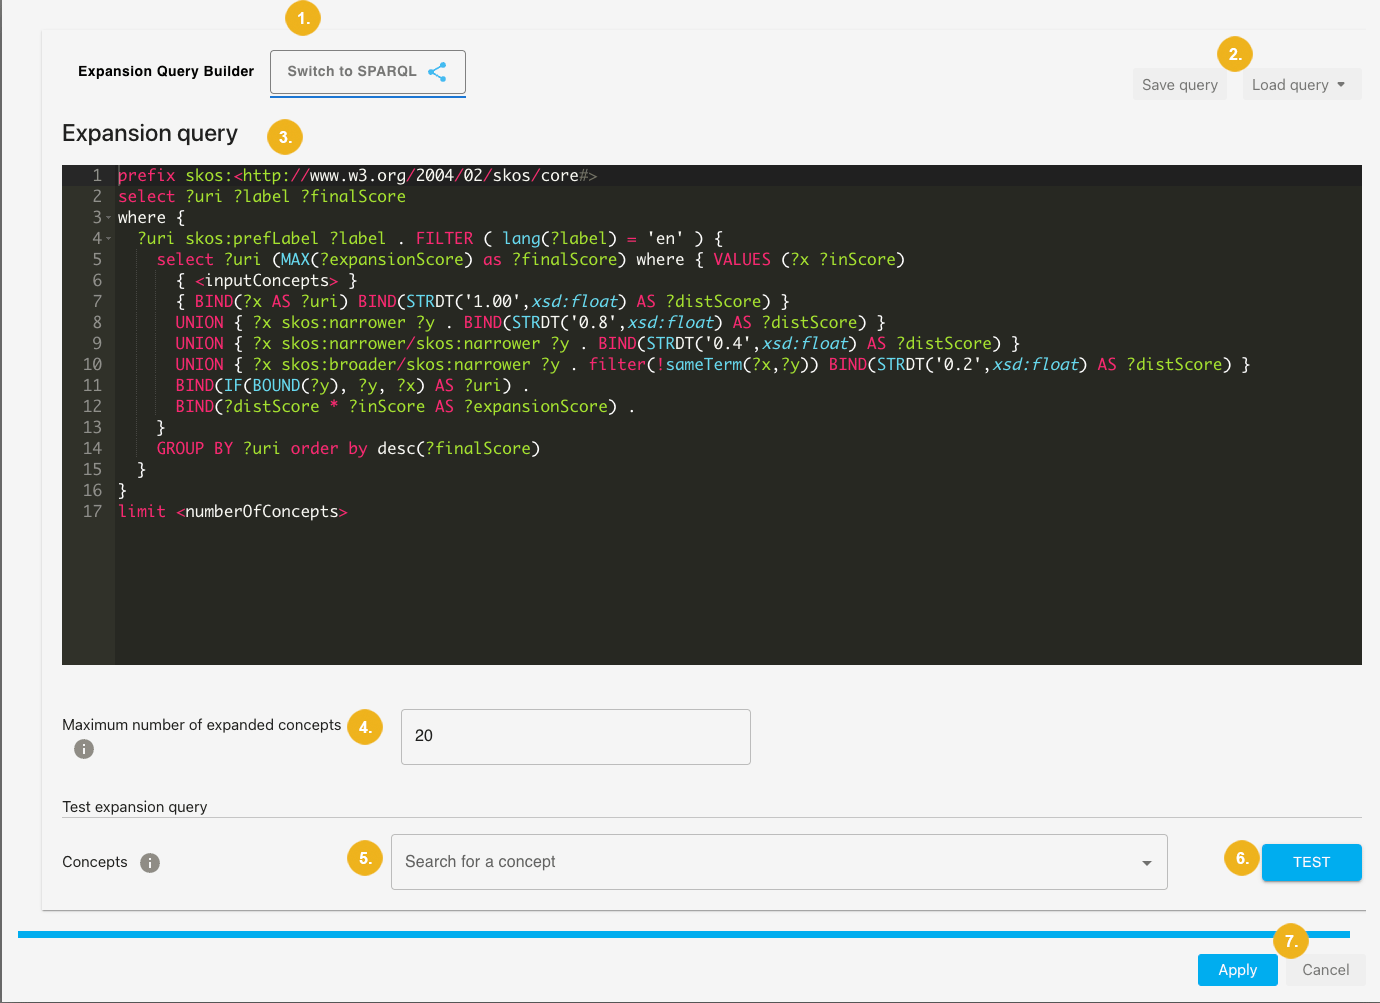1380x1003 pixels.
Task: Click the chevron inside the concept search box
Action: (x=1146, y=861)
